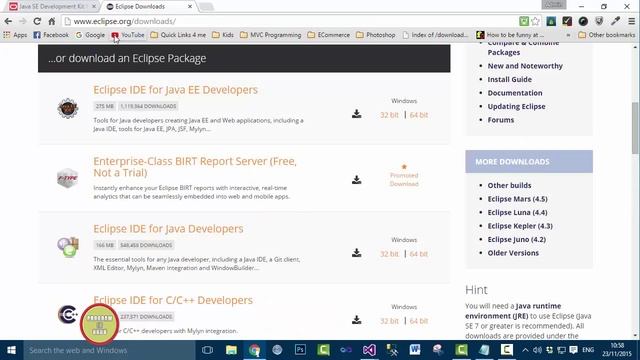This screenshot has height=360, width=640.
Task: Click the download icon for BIRT Report Server
Action: [356, 180]
